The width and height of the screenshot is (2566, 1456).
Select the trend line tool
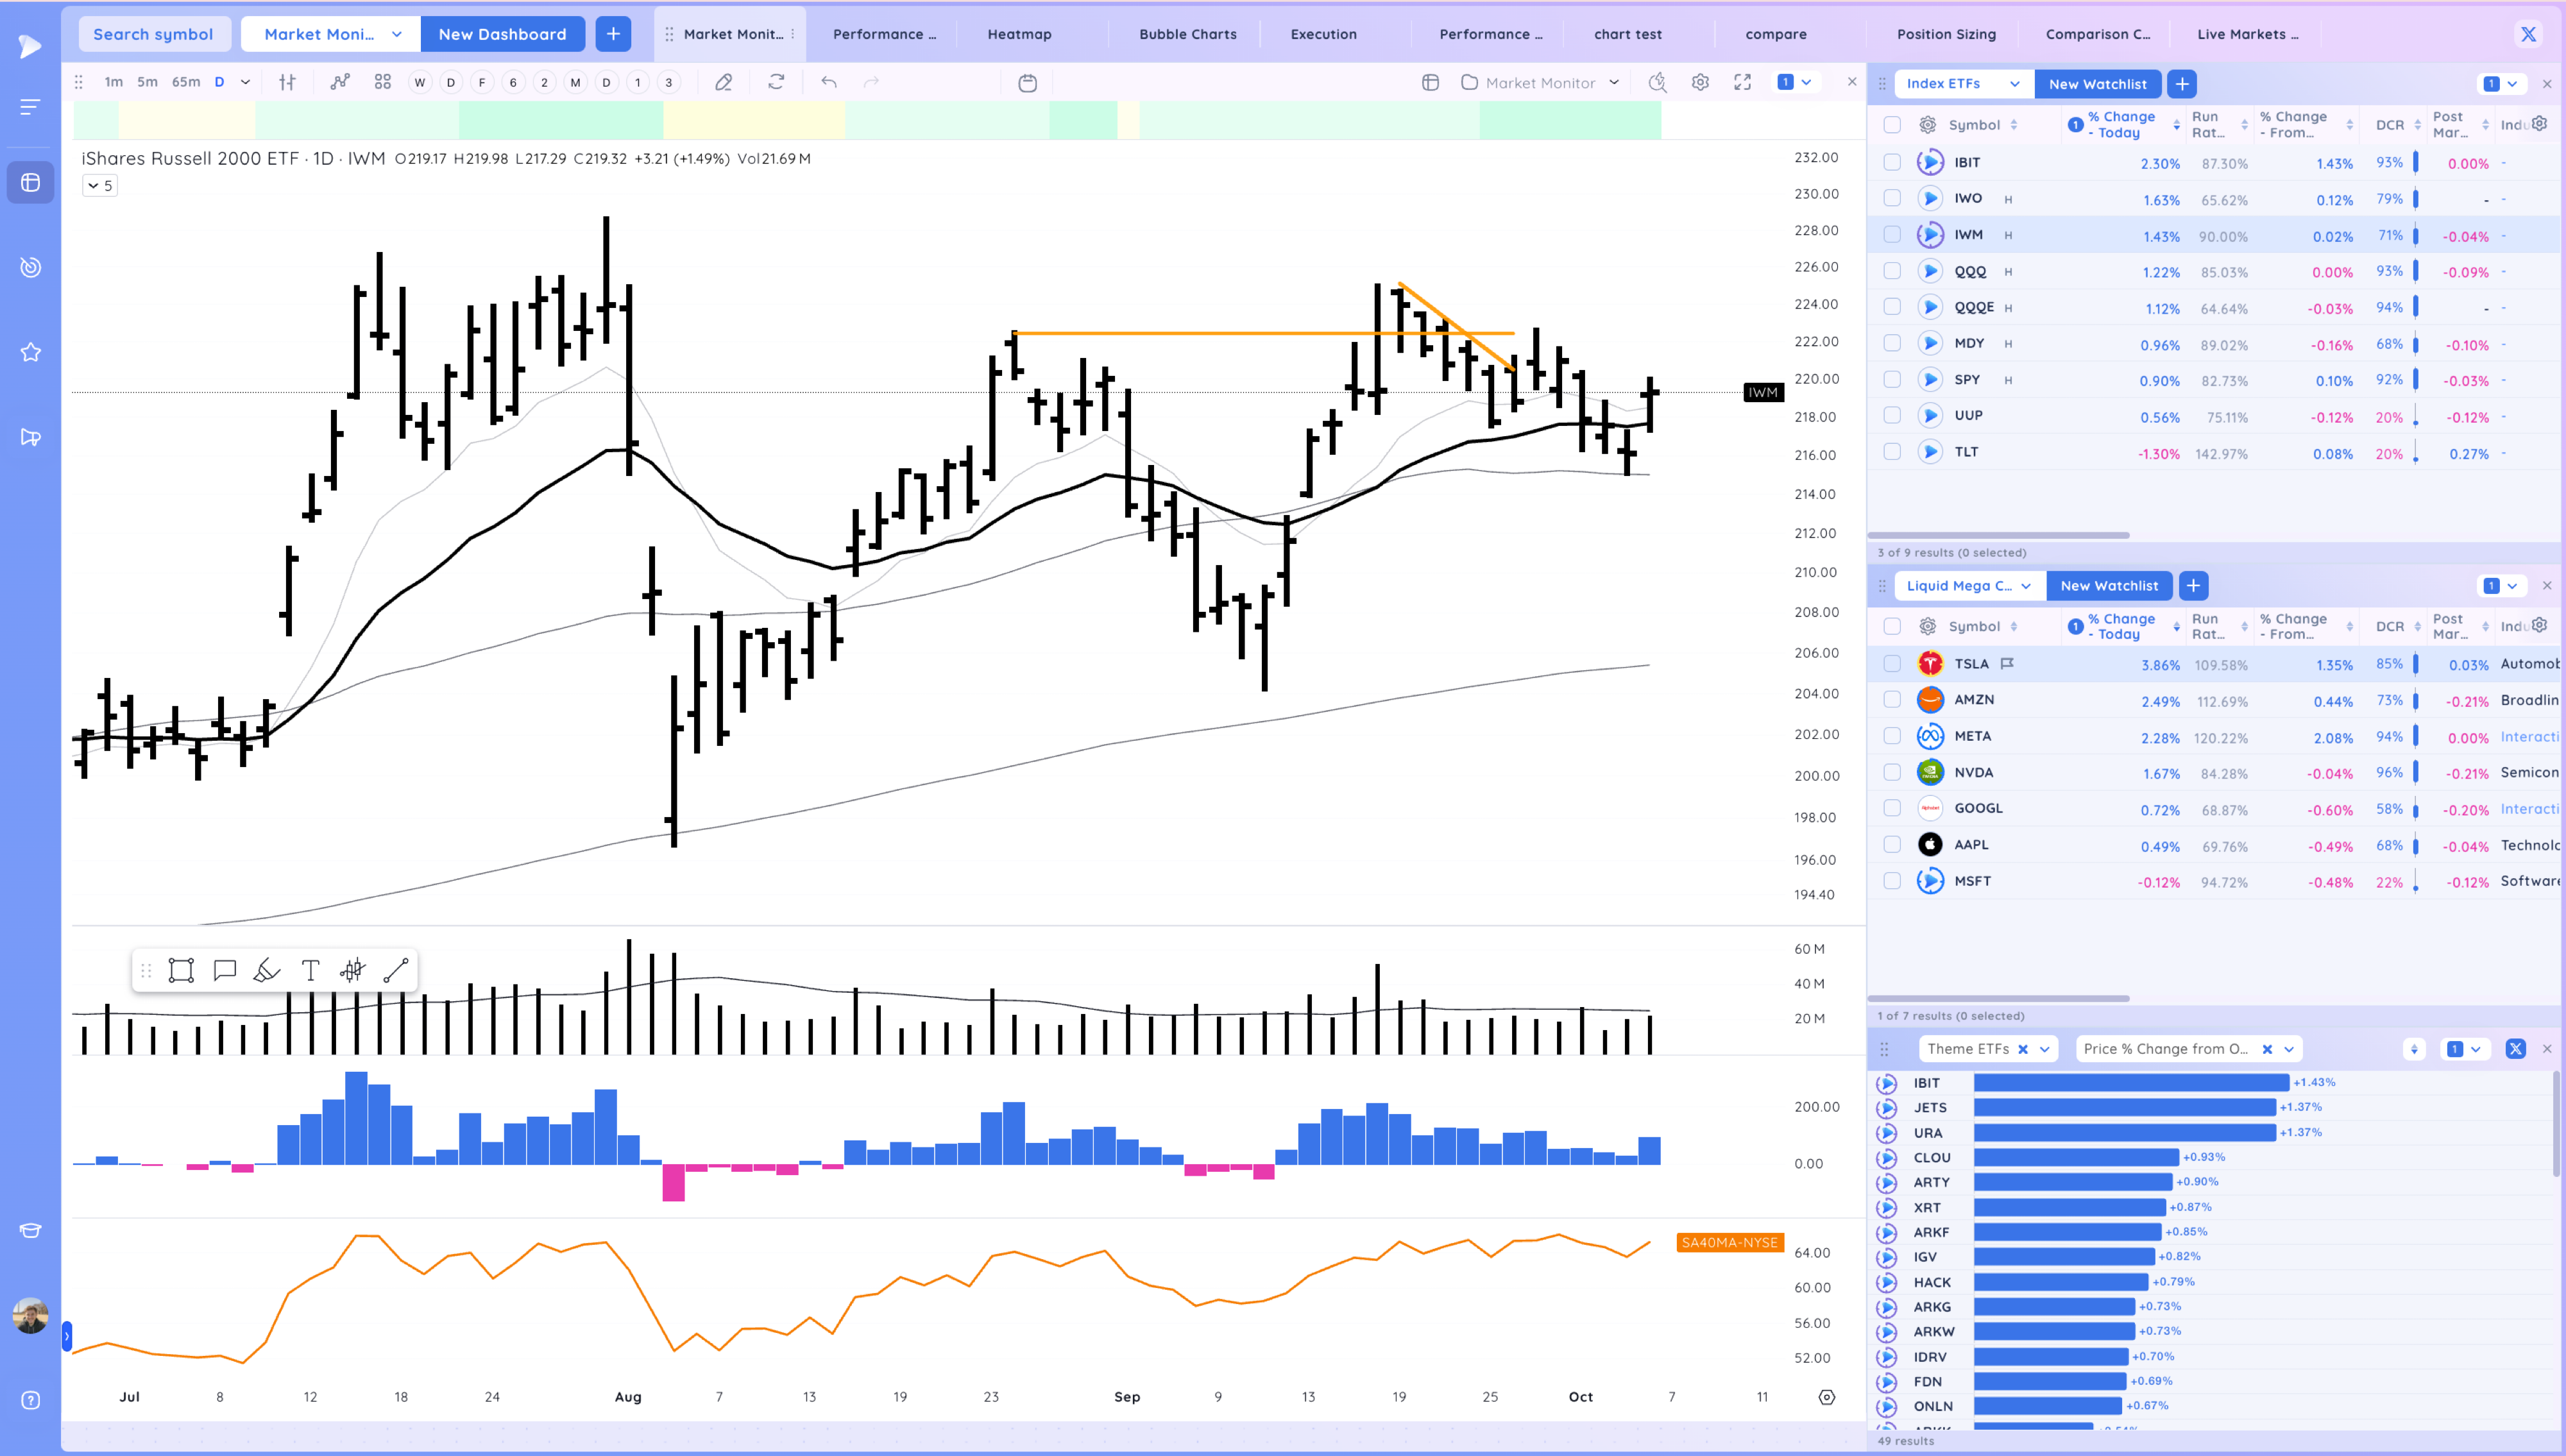coord(397,970)
